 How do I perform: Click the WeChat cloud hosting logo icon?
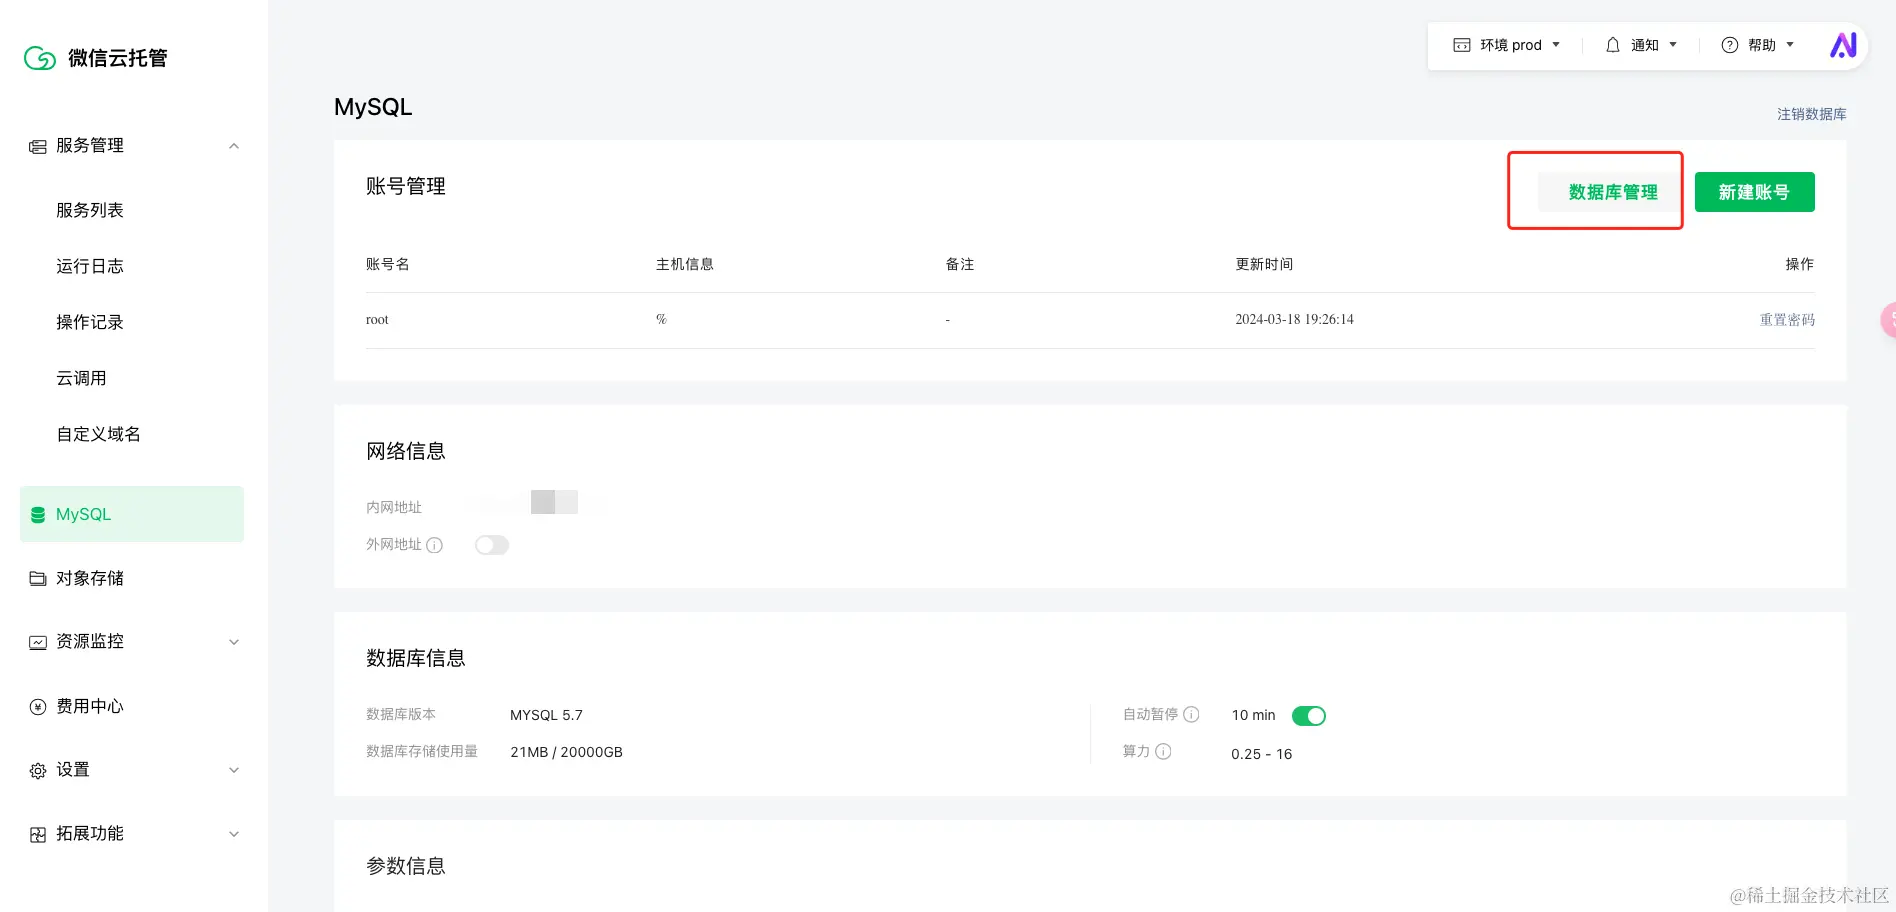[40, 58]
